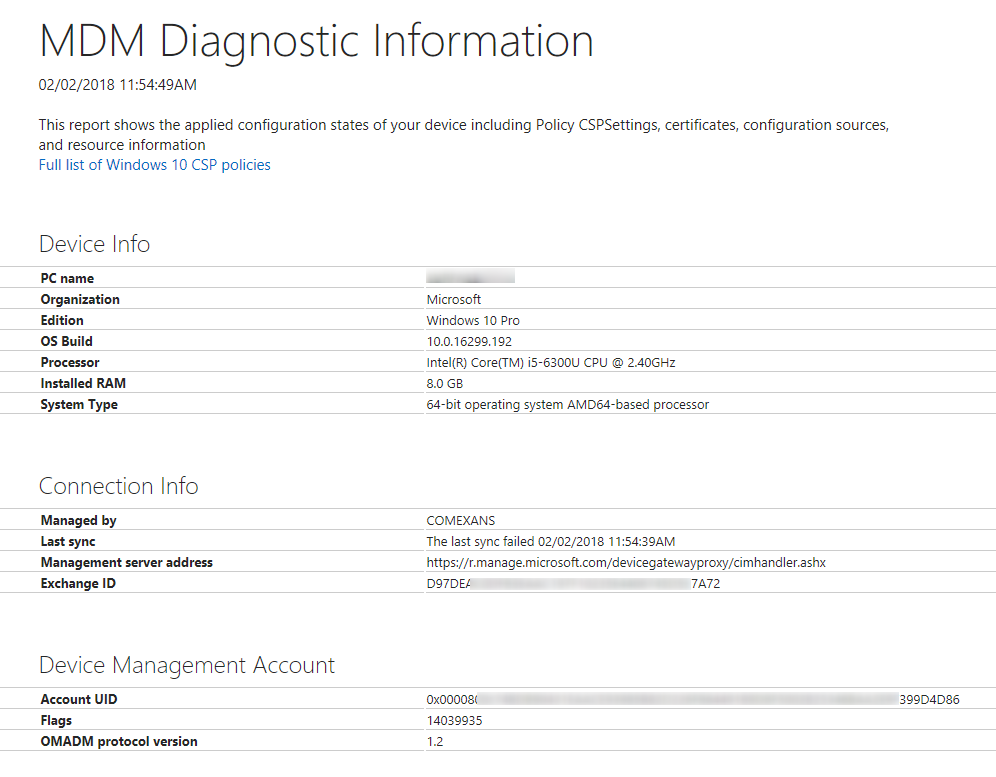
Task: Click the Intel Core i5-6300U processor value
Action: pos(551,362)
